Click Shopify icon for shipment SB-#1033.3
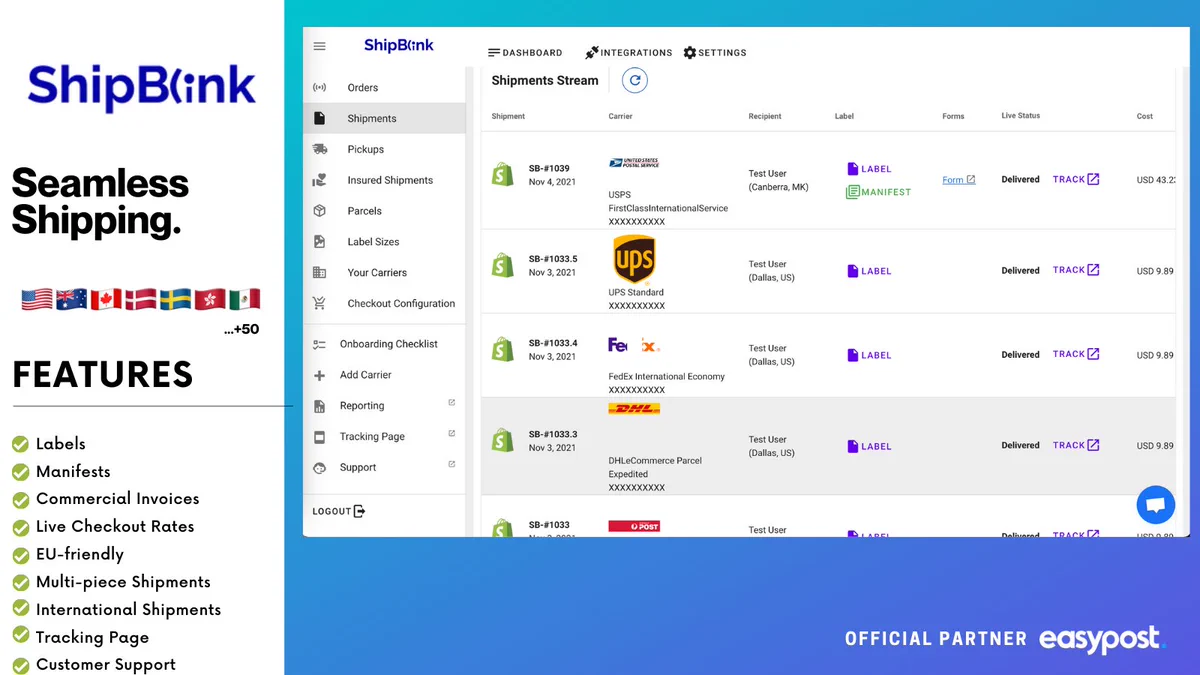The image size is (1200, 675). click(502, 440)
